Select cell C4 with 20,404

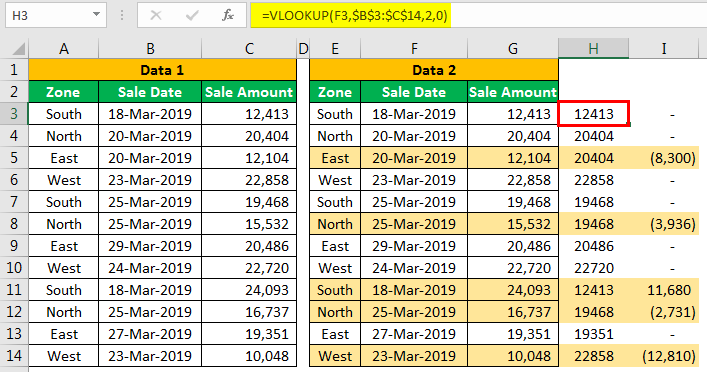pos(249,136)
